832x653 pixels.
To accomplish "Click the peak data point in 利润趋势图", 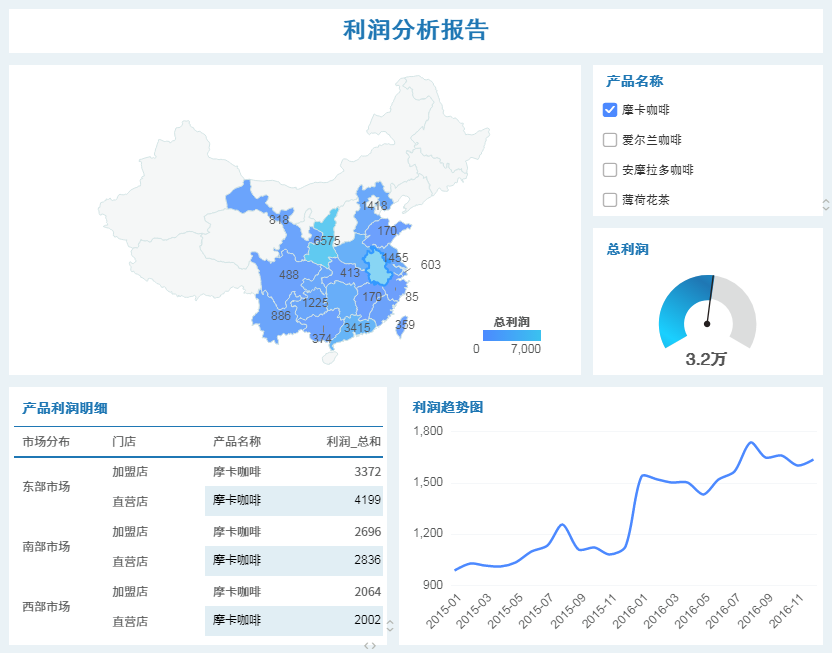I will tap(749, 440).
